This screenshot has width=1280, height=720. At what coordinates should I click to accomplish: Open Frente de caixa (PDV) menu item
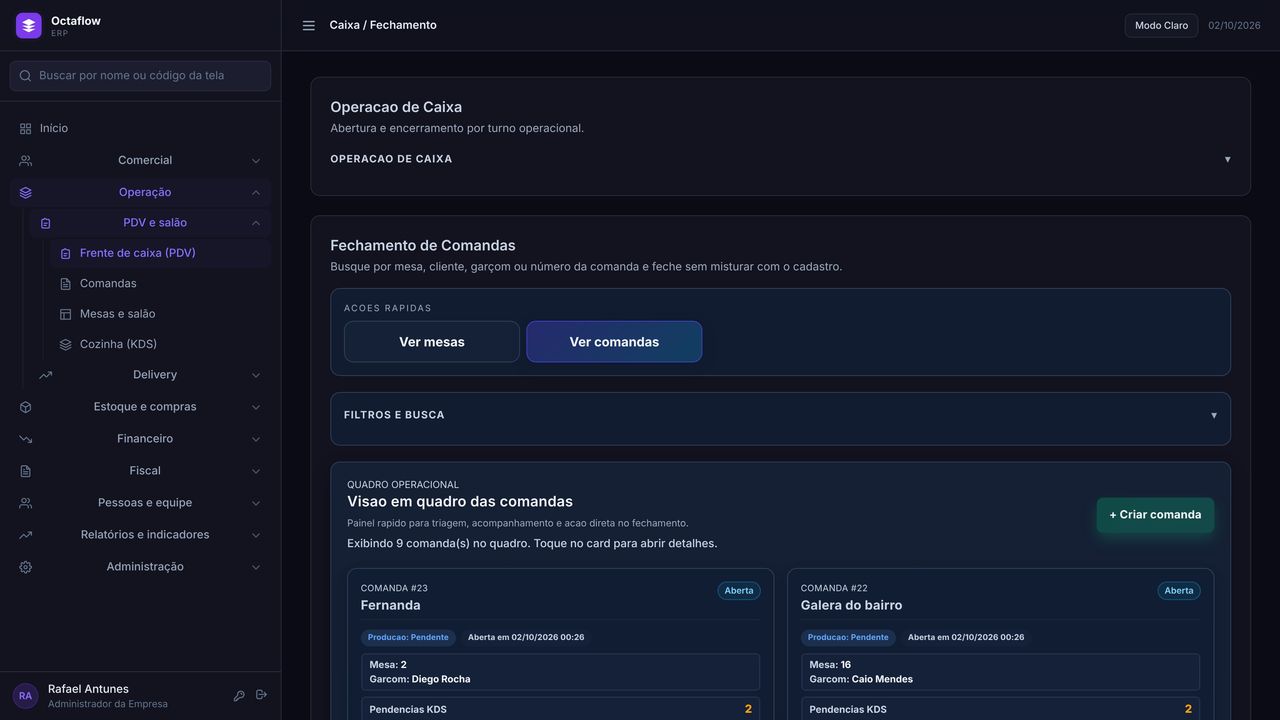click(x=160, y=253)
